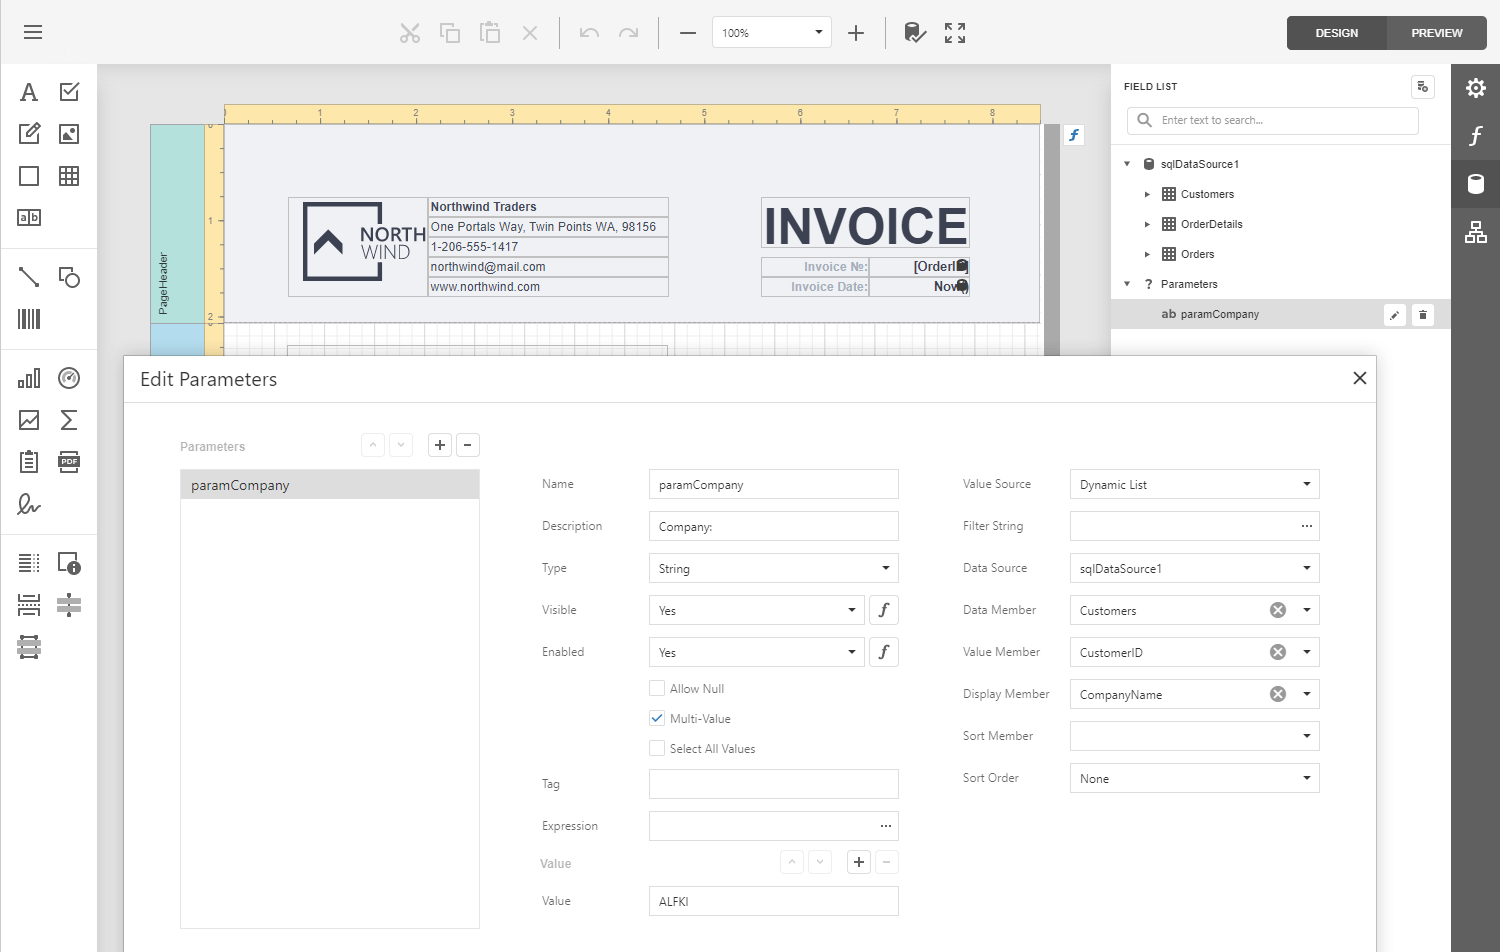The width and height of the screenshot is (1500, 952).
Task: Select the Barcode tool in toolbox
Action: (x=29, y=319)
